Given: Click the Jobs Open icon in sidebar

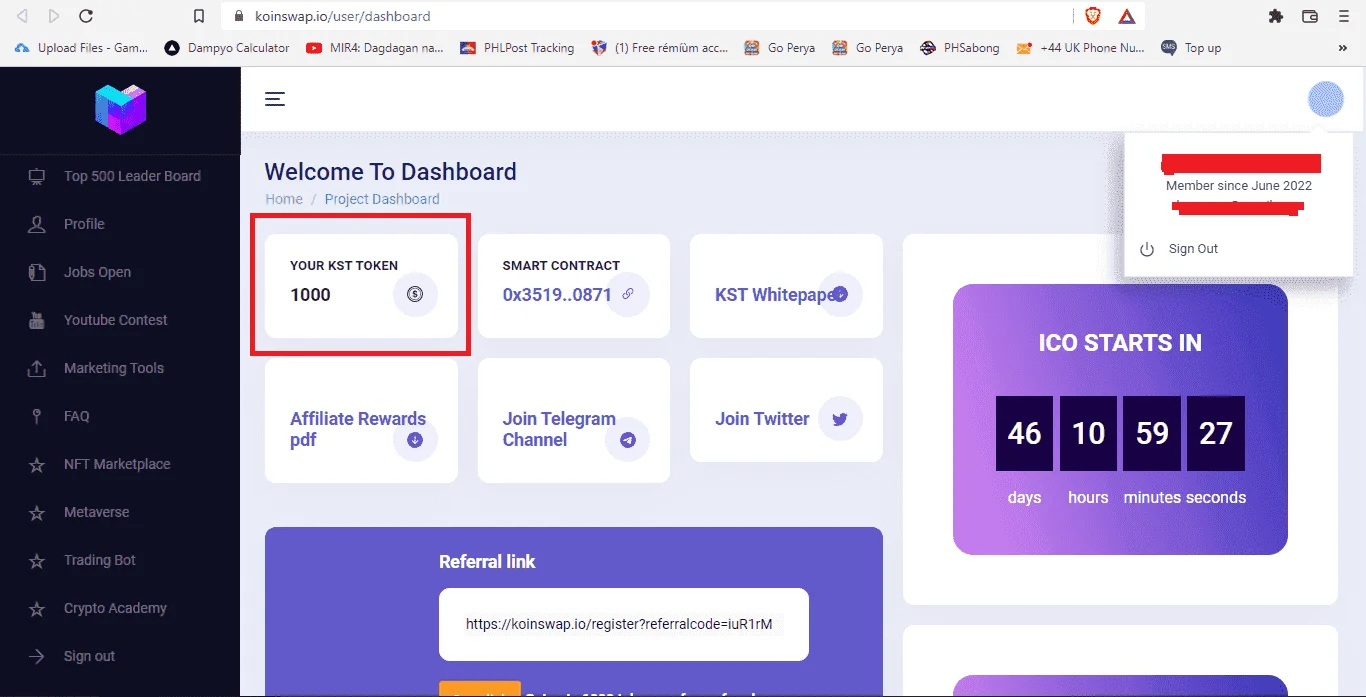Looking at the screenshot, I should point(37,273).
